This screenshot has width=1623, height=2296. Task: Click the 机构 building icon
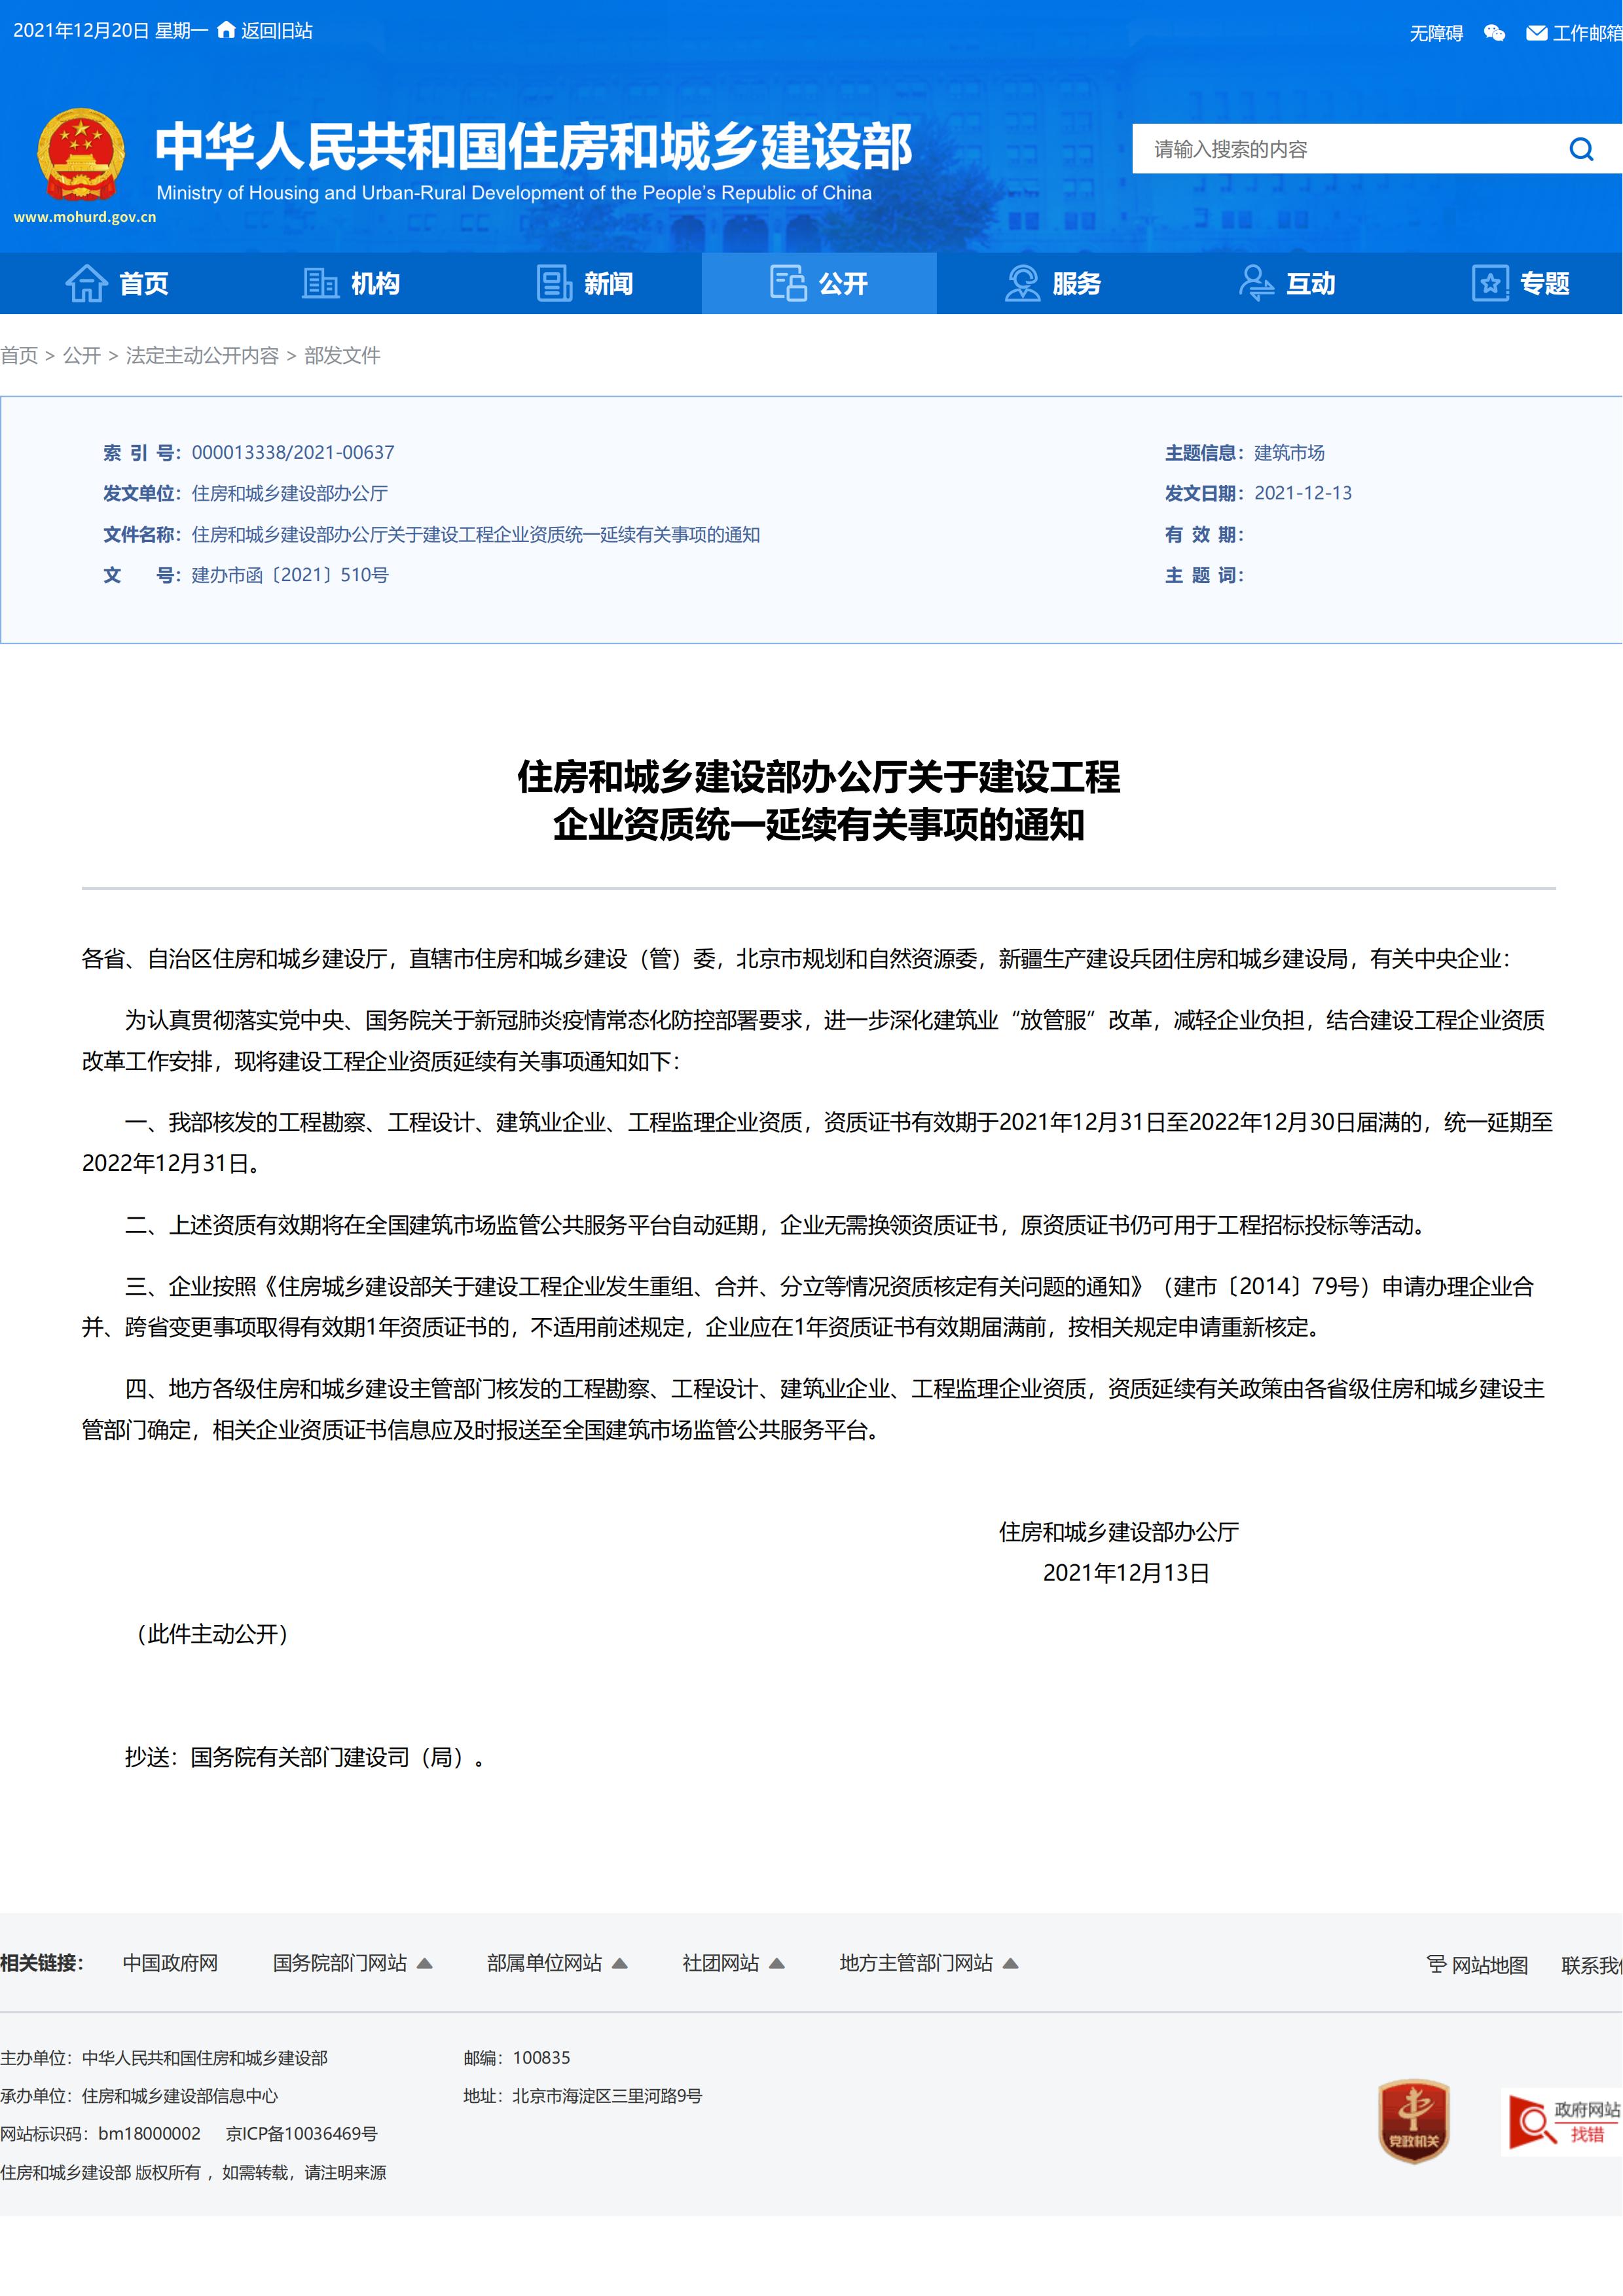pyautogui.click(x=320, y=283)
